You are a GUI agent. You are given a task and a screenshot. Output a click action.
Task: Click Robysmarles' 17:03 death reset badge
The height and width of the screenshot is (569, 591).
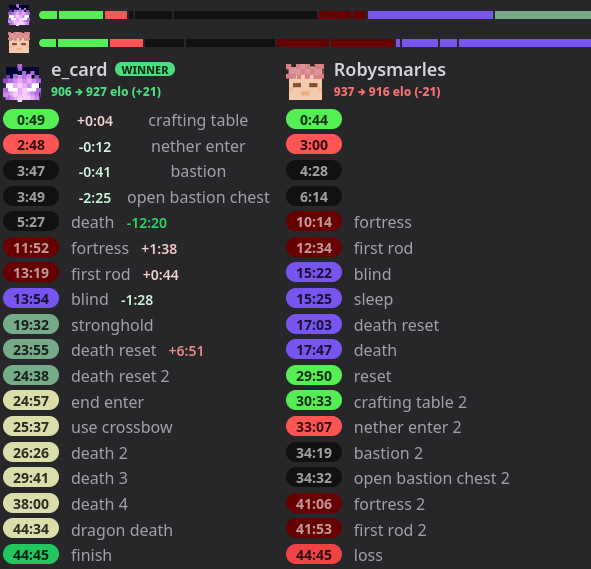[314, 325]
